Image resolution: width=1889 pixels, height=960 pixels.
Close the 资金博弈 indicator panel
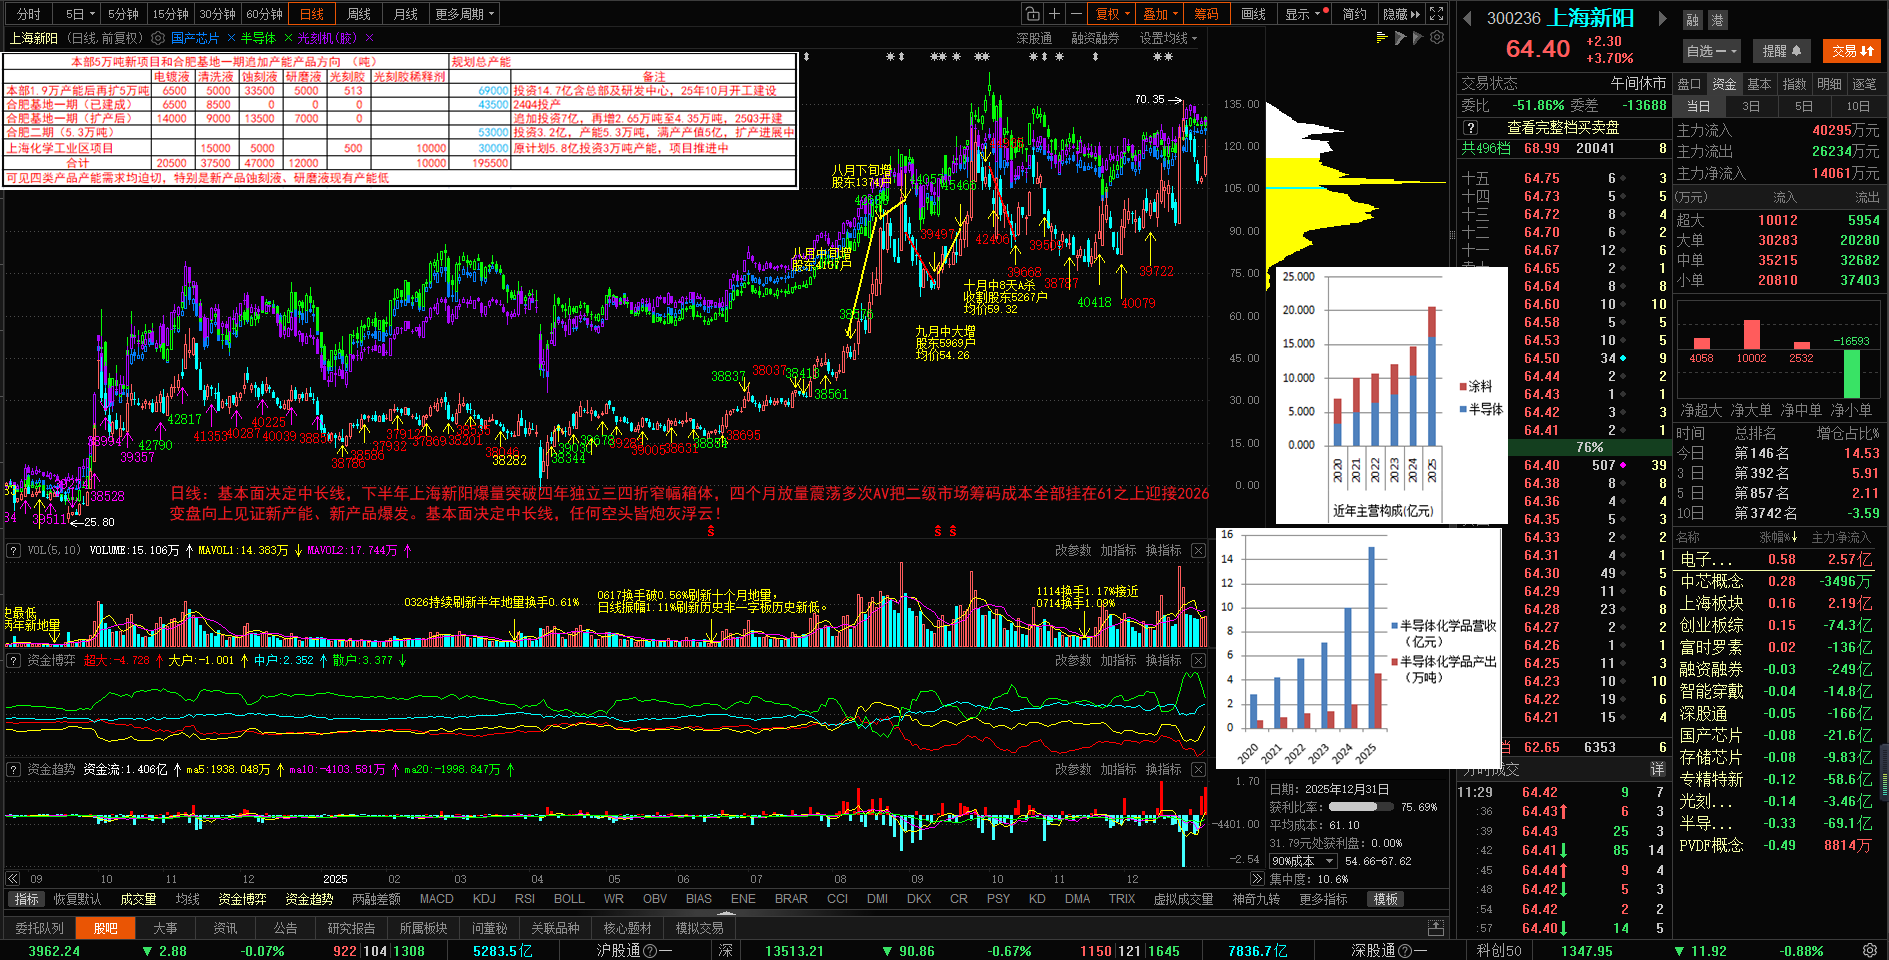(1199, 660)
